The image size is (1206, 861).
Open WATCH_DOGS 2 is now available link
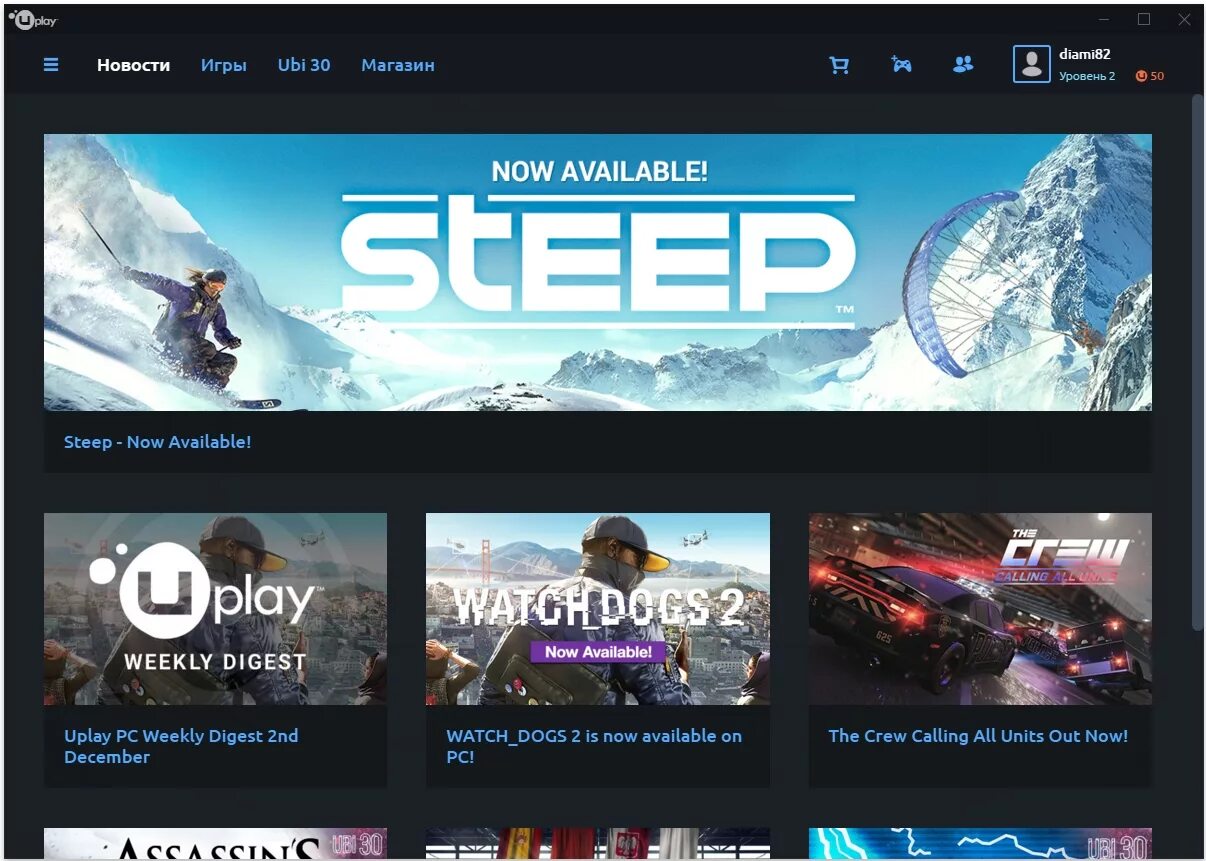594,746
